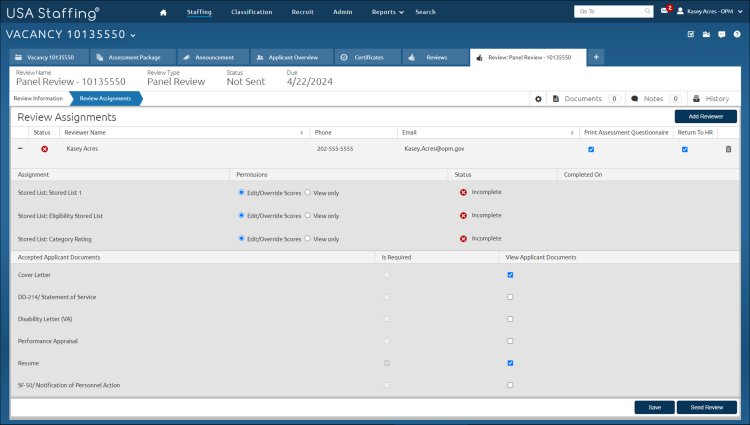
Task: Switch to Certificates tab
Action: (368, 57)
